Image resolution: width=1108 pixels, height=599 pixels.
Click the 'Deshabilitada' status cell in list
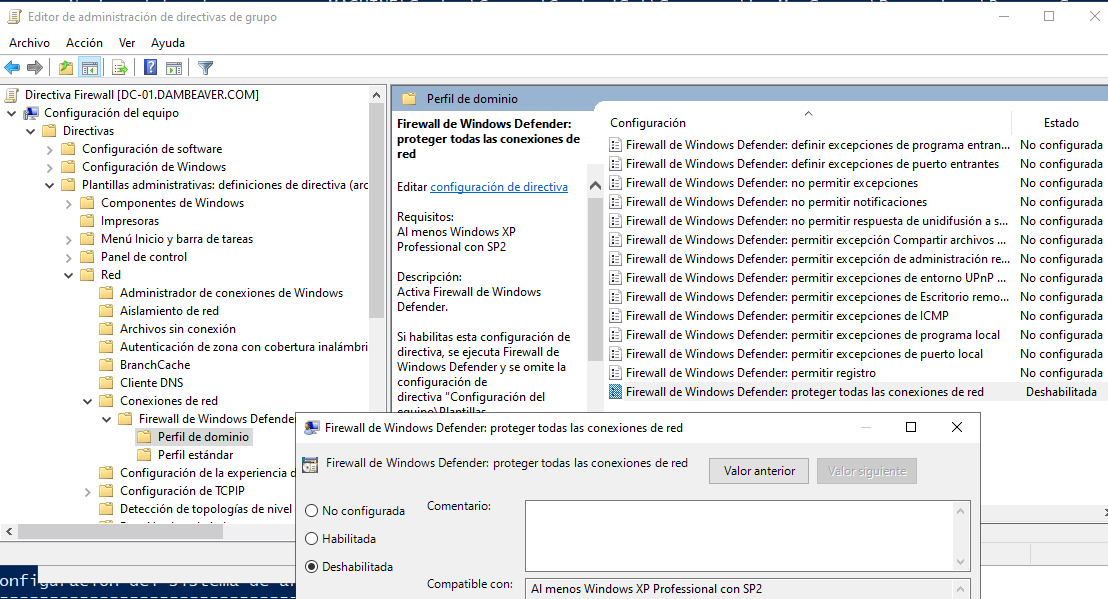click(x=1061, y=392)
